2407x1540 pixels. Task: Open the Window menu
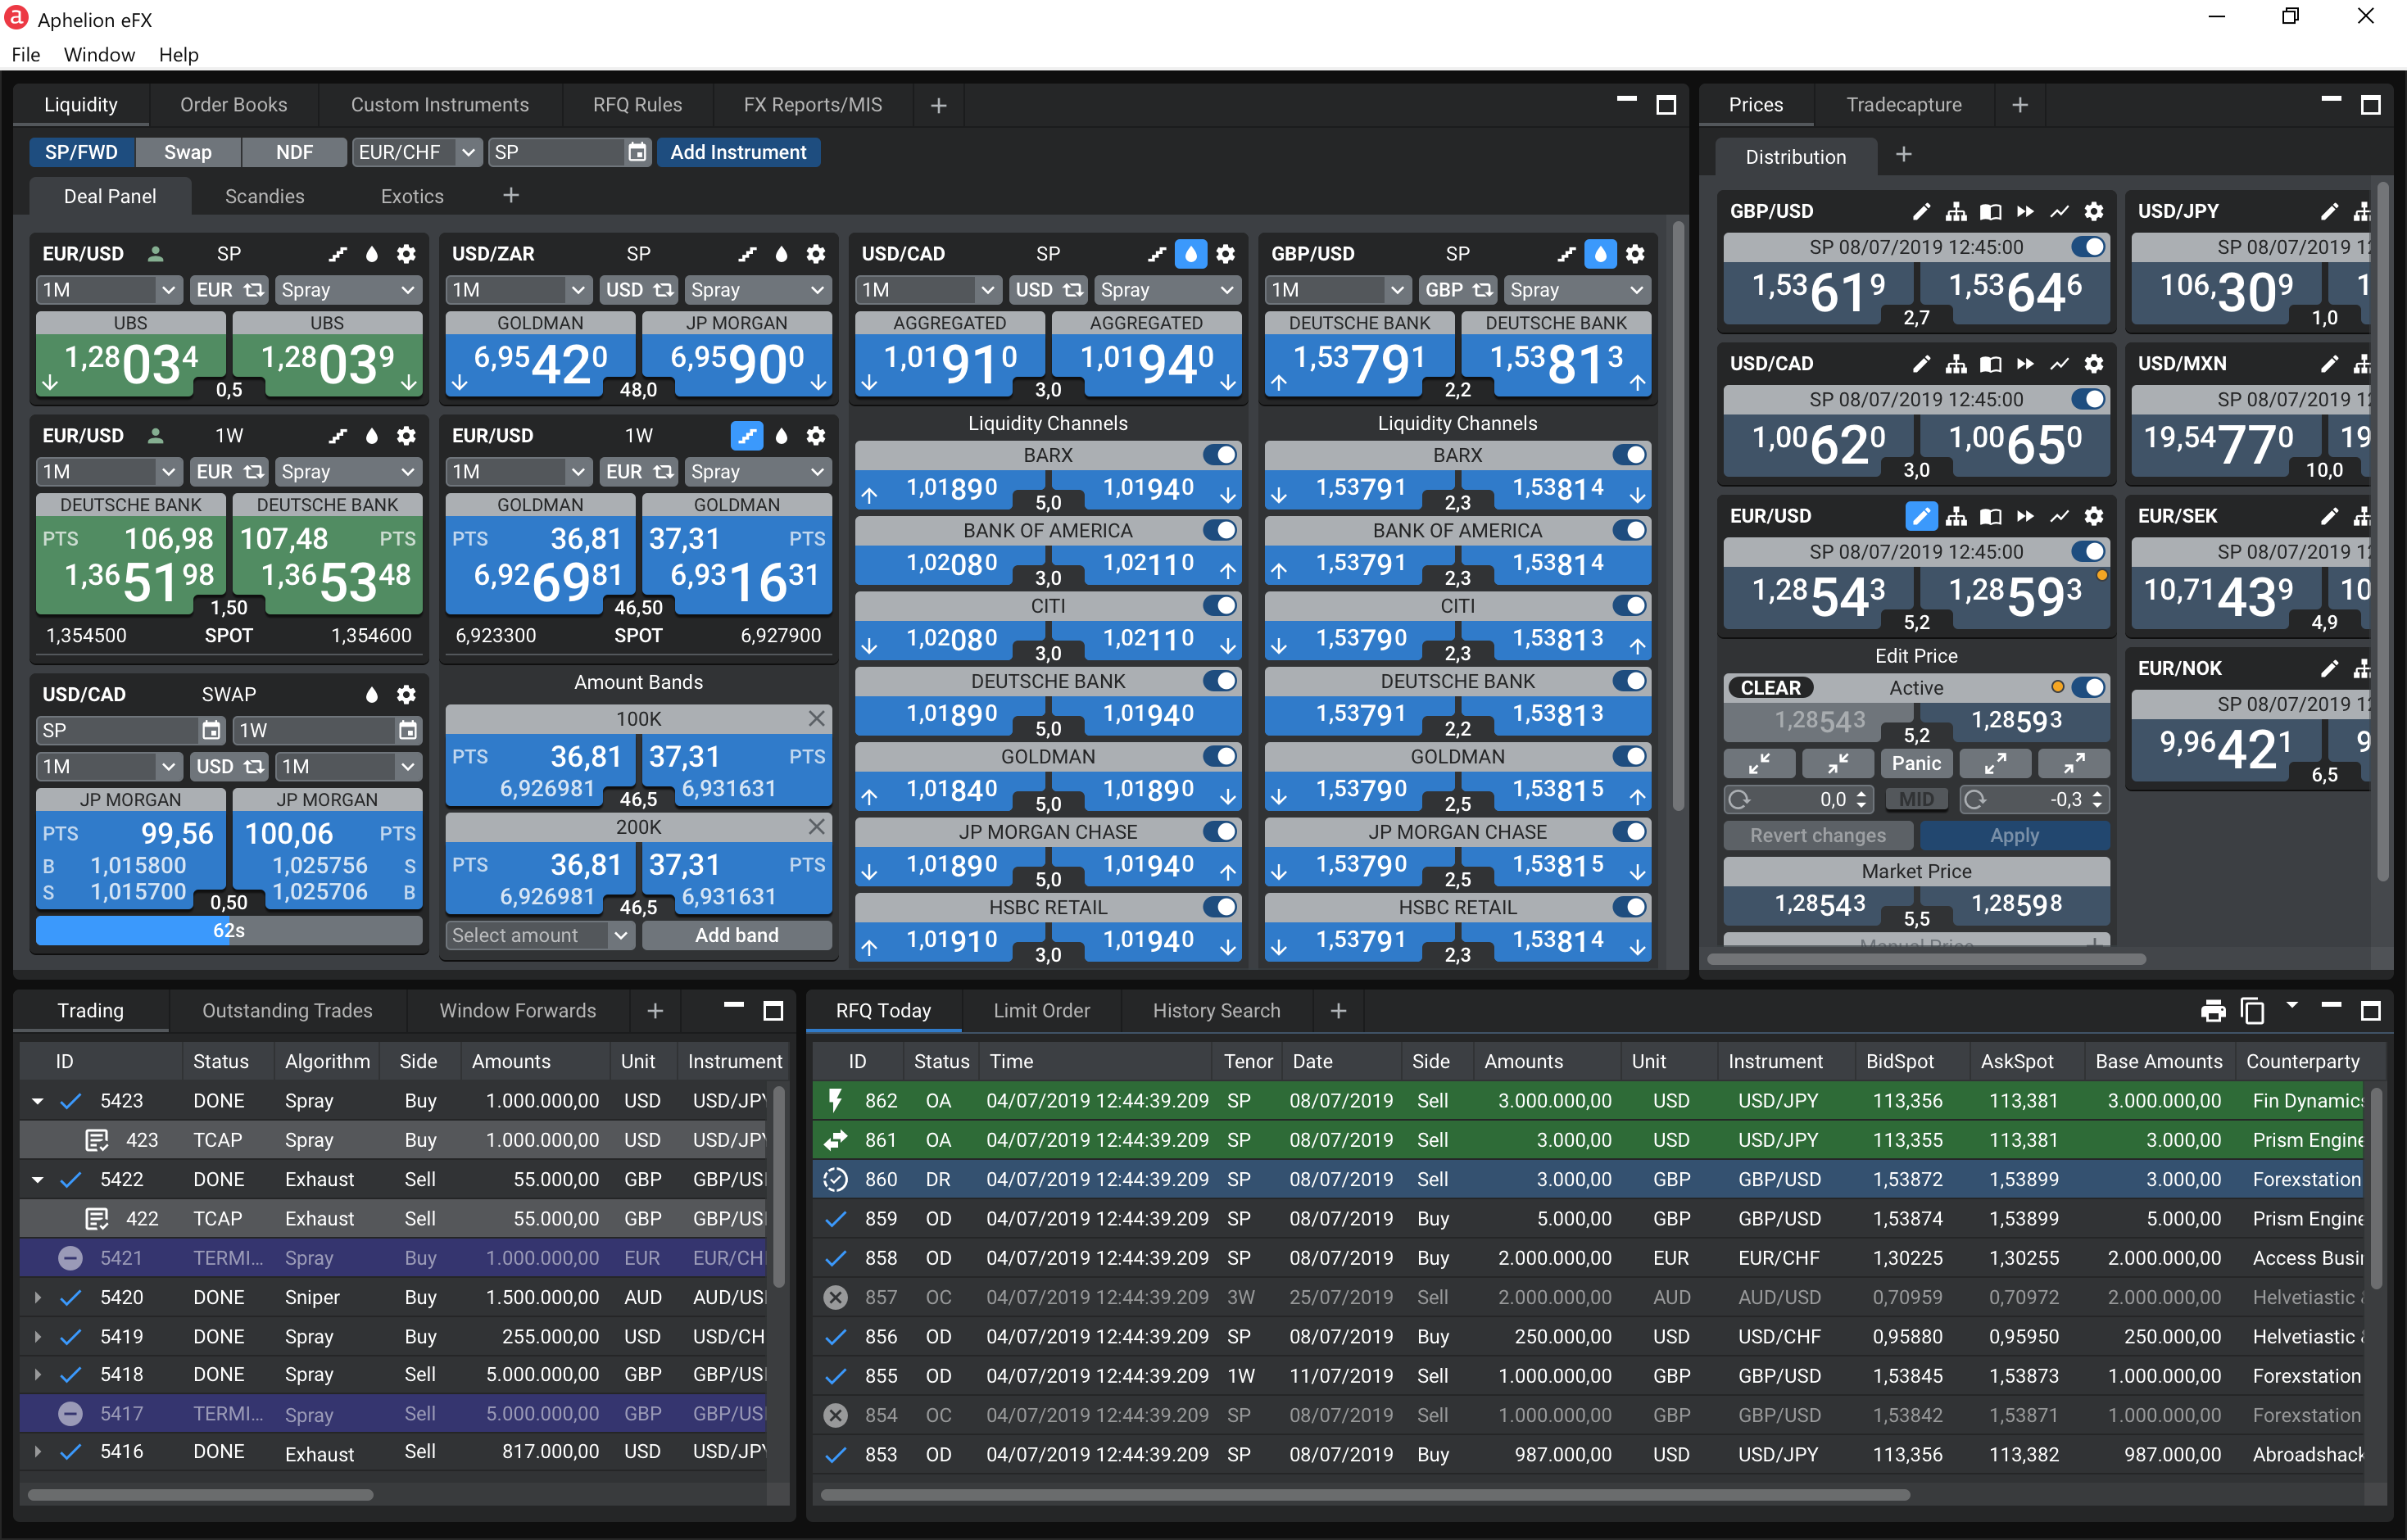tap(99, 55)
